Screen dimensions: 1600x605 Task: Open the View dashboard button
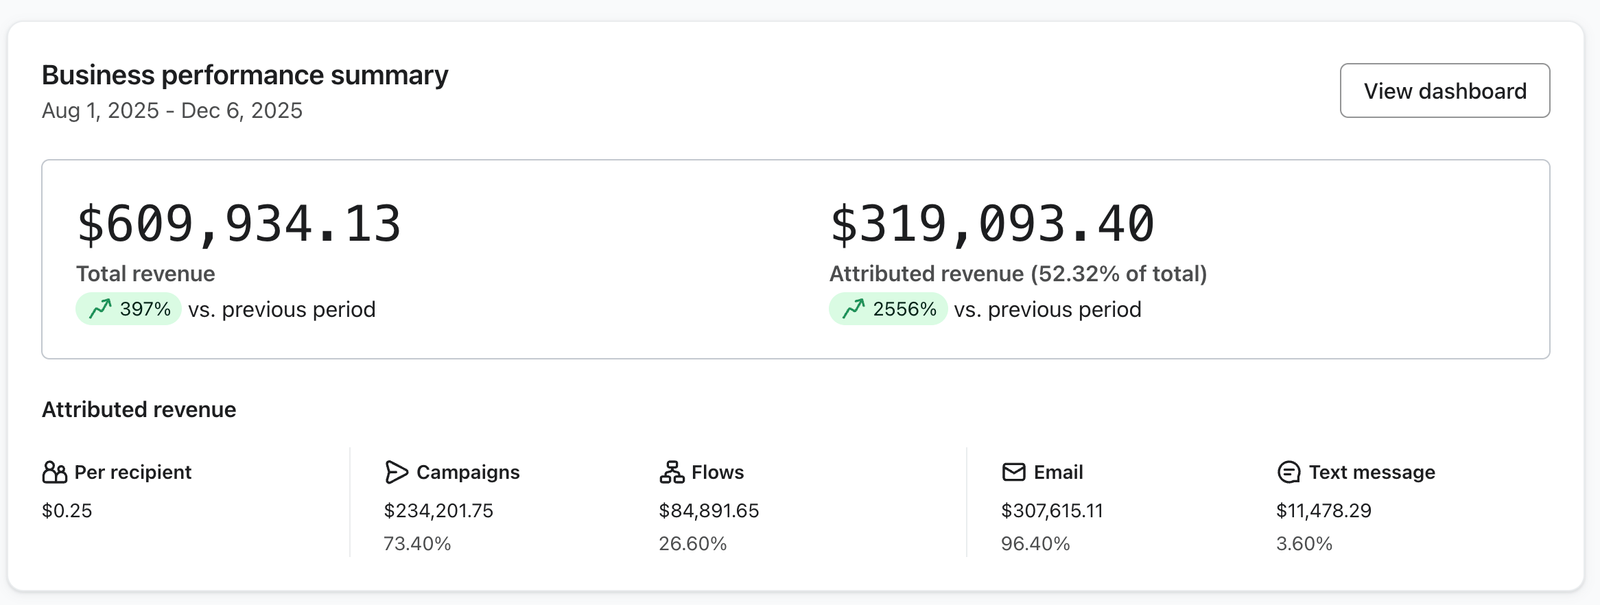(1444, 91)
